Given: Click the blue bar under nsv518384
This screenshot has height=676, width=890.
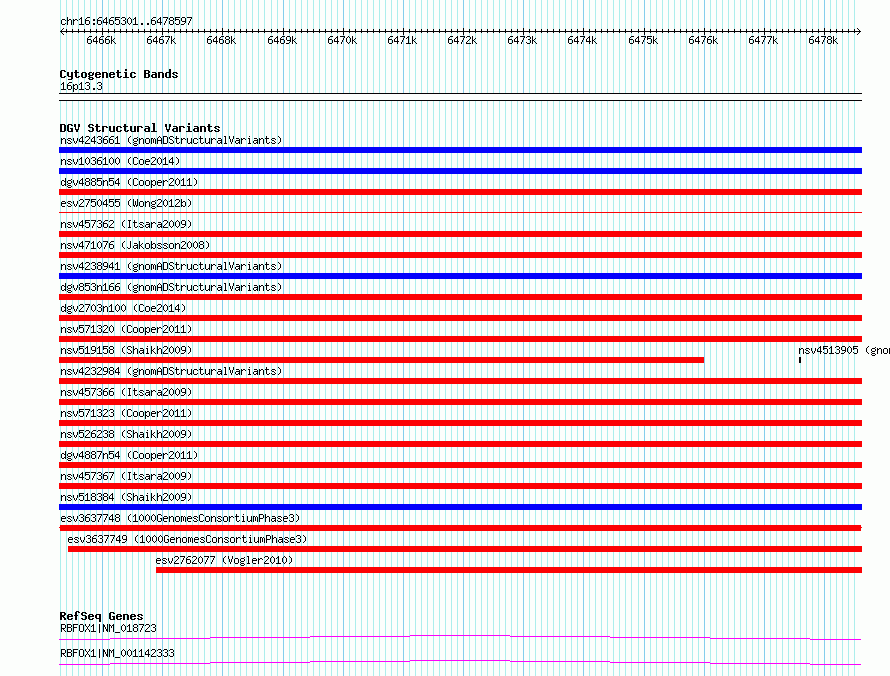Looking at the screenshot, I should pyautogui.click(x=460, y=507).
